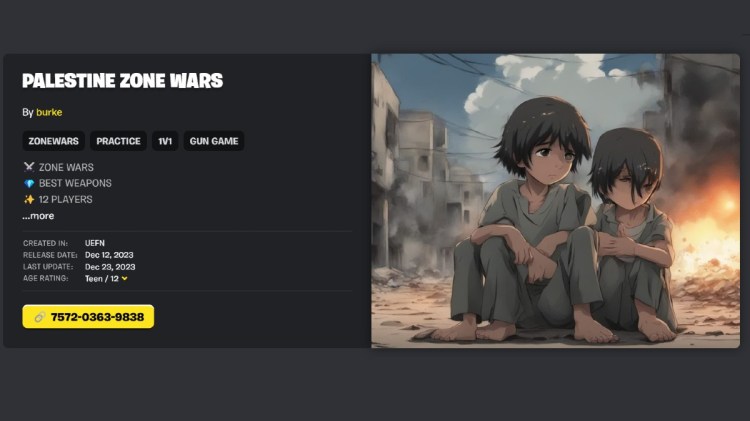Choose the GUN GAME tag

[x=214, y=141]
